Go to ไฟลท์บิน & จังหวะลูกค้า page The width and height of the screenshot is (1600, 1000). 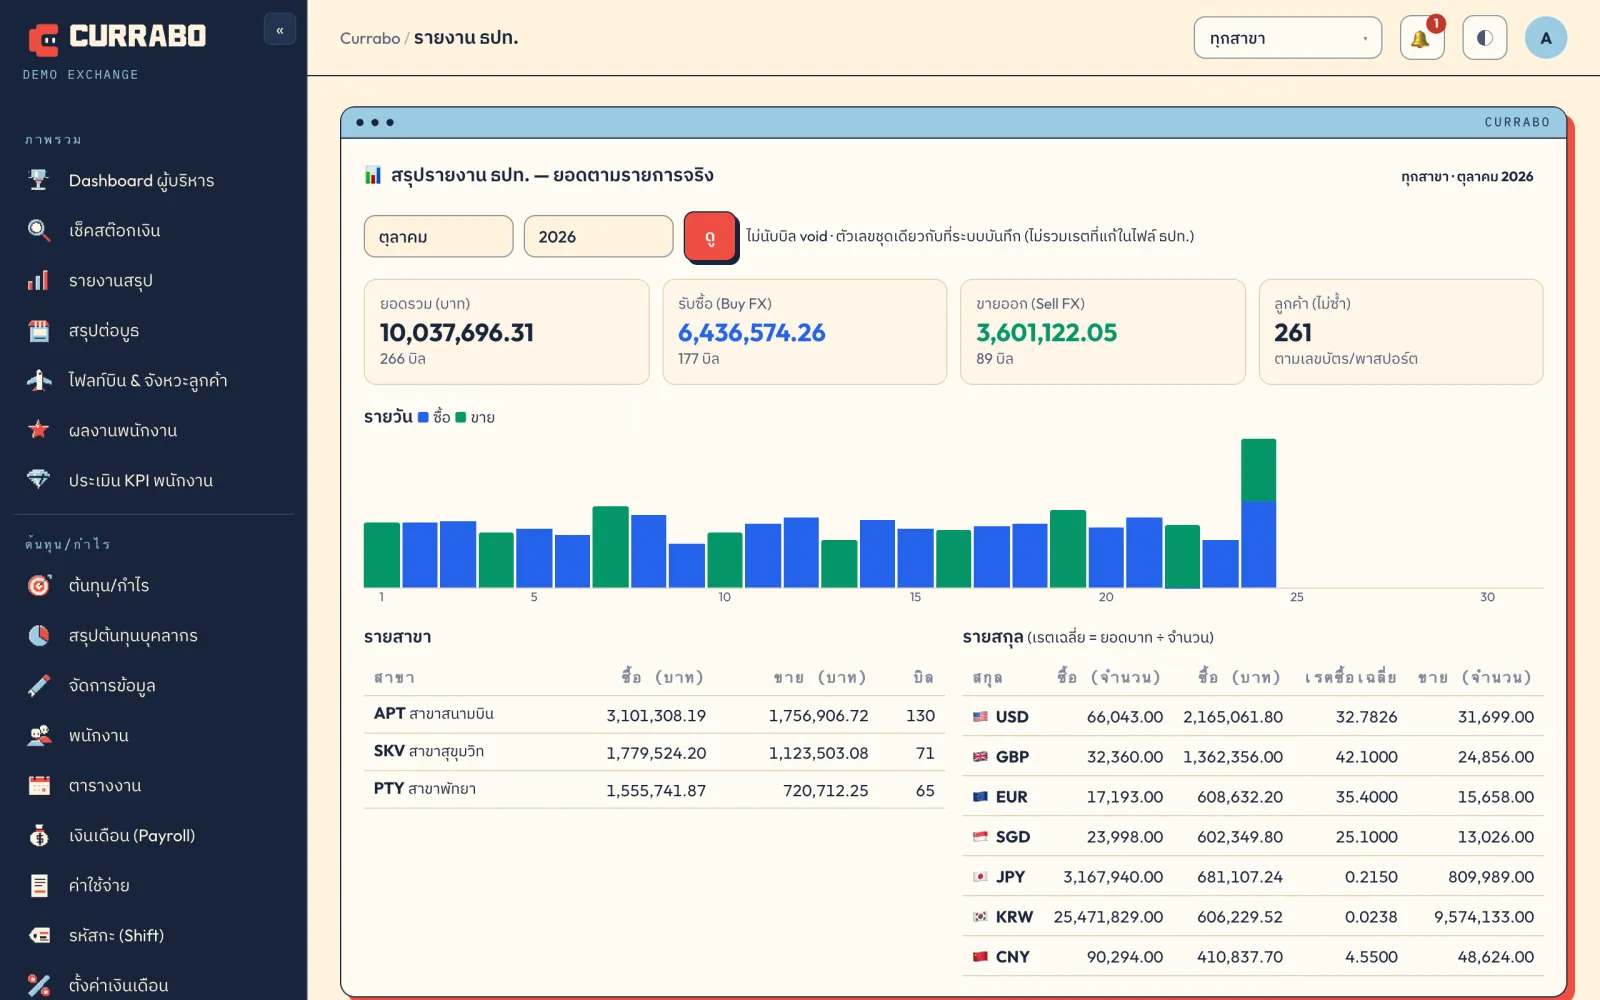154,380
